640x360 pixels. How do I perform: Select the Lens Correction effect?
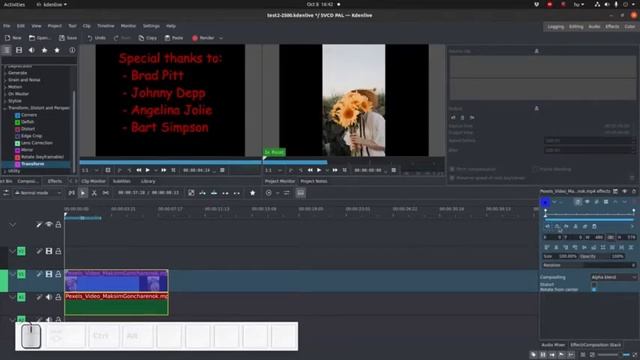tap(36, 143)
